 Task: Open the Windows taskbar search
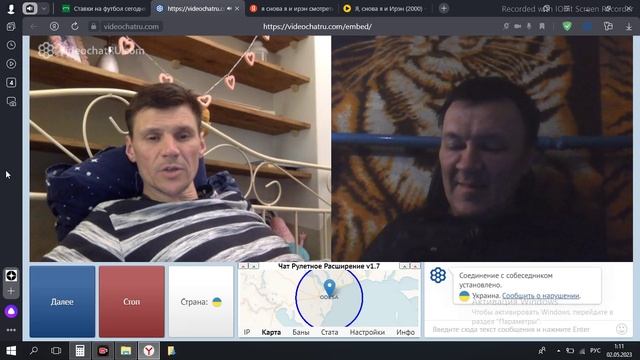pos(34,351)
